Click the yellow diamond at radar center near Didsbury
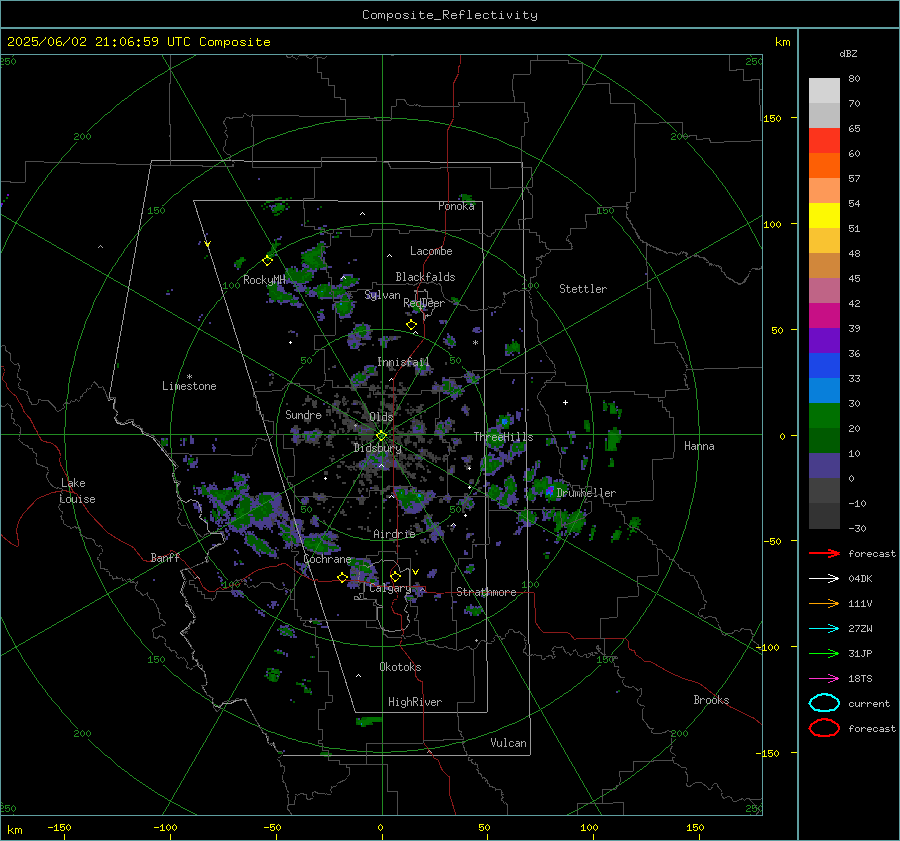Screen dimensions: 900x841 pos(381,436)
